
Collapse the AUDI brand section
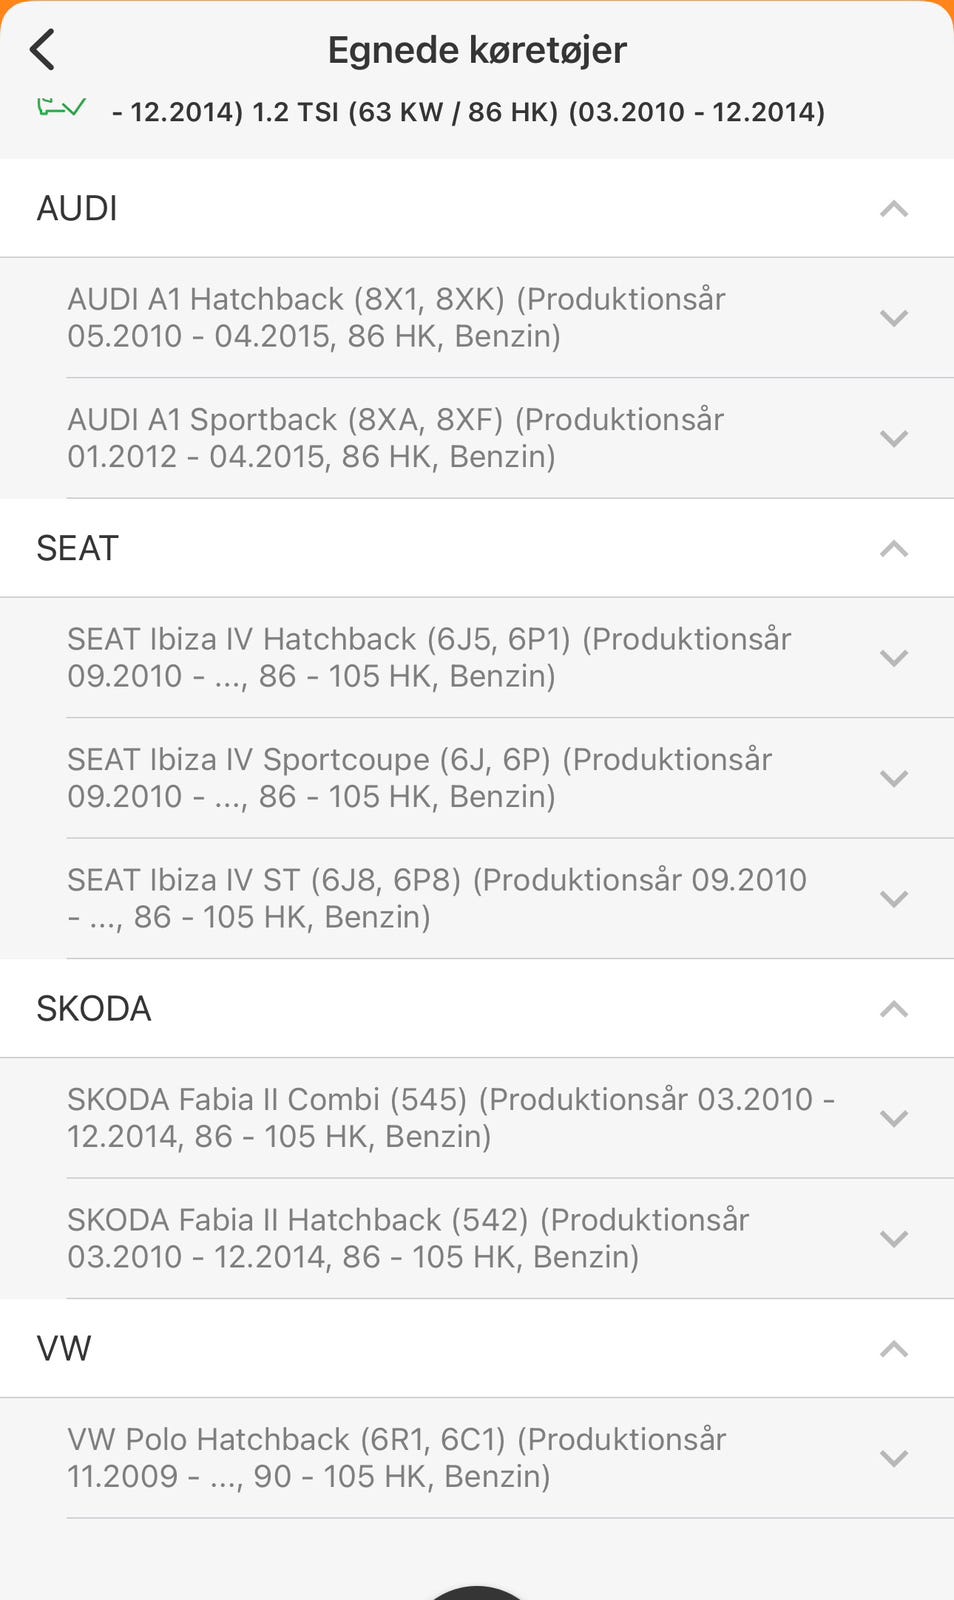click(x=893, y=209)
